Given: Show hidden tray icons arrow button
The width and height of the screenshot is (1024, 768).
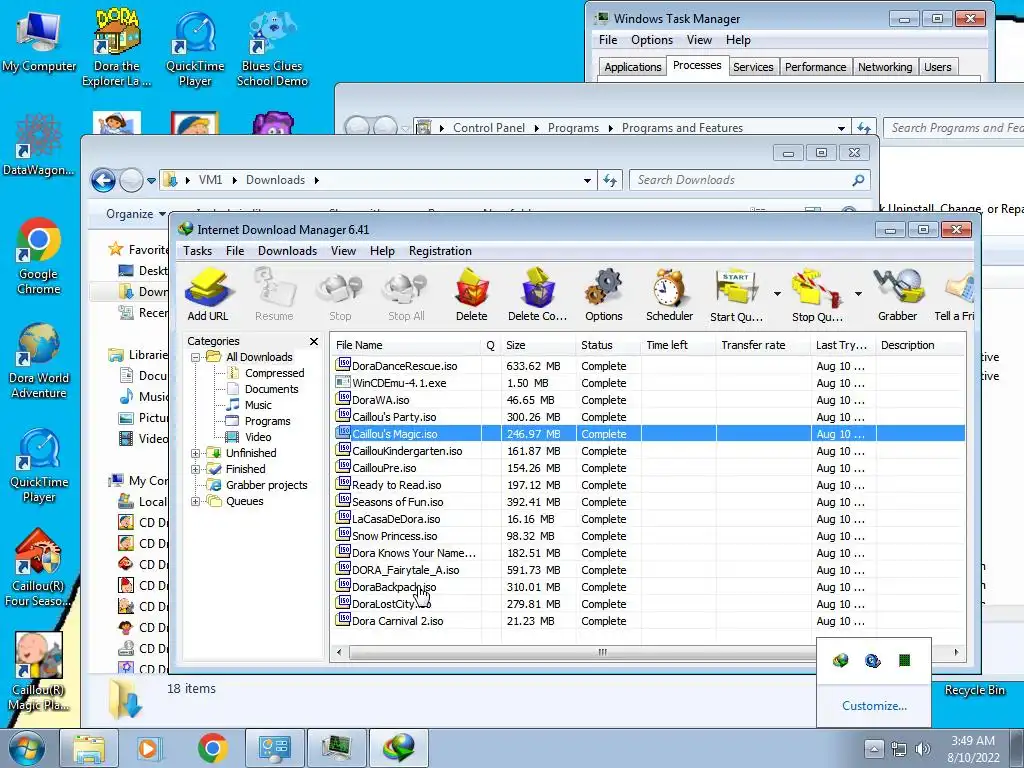Looking at the screenshot, I should pos(874,748).
